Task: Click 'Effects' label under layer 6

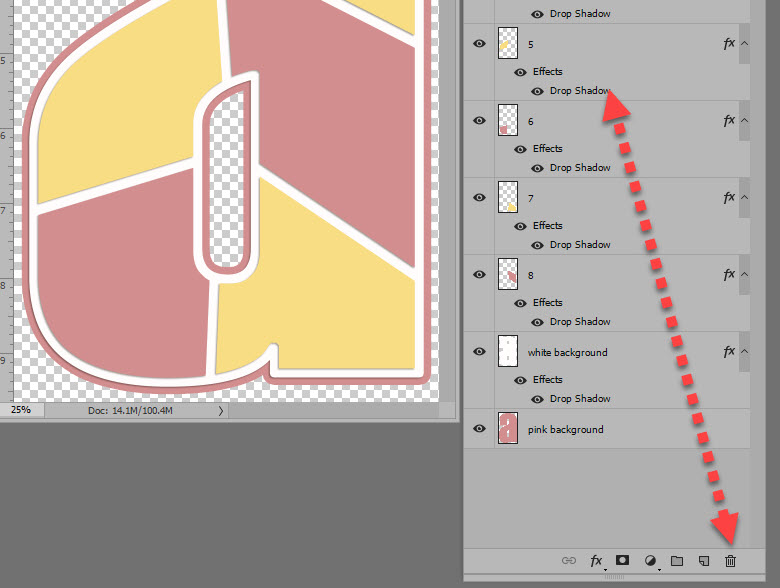Action: [548, 148]
